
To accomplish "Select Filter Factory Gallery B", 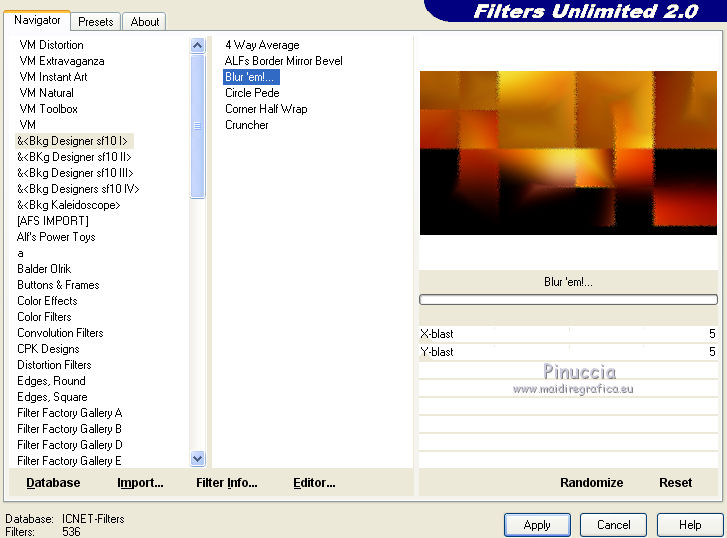I will point(69,429).
